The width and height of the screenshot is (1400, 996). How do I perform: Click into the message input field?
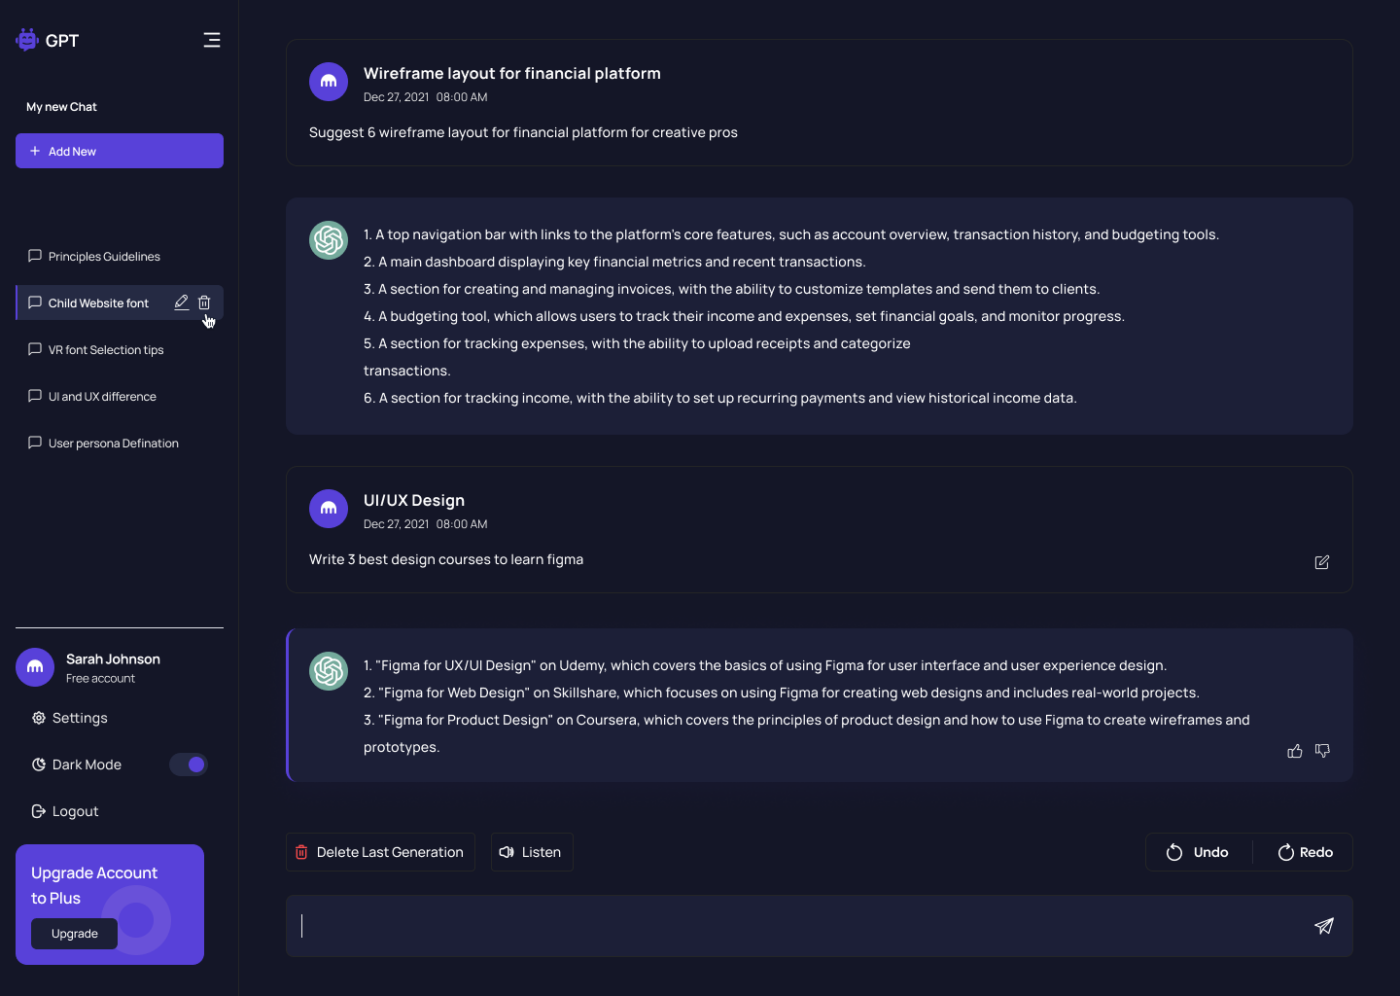click(x=800, y=926)
